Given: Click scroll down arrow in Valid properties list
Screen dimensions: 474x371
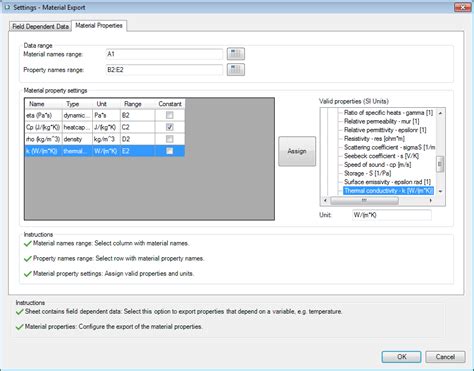Looking at the screenshot, I should coord(440,191).
